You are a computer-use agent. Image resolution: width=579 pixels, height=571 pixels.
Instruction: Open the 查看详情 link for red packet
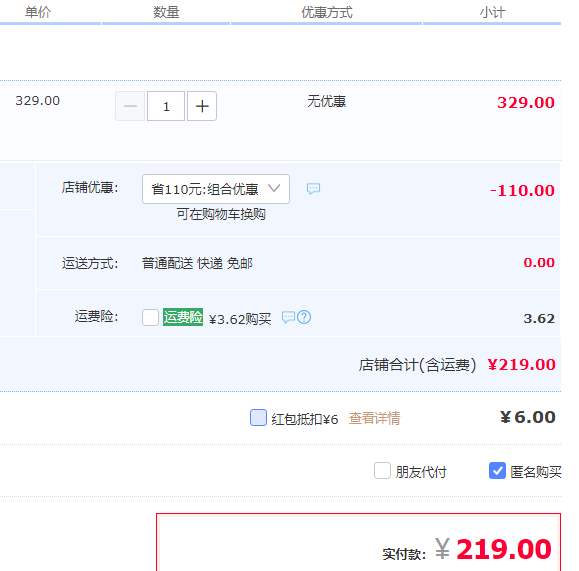point(374,418)
